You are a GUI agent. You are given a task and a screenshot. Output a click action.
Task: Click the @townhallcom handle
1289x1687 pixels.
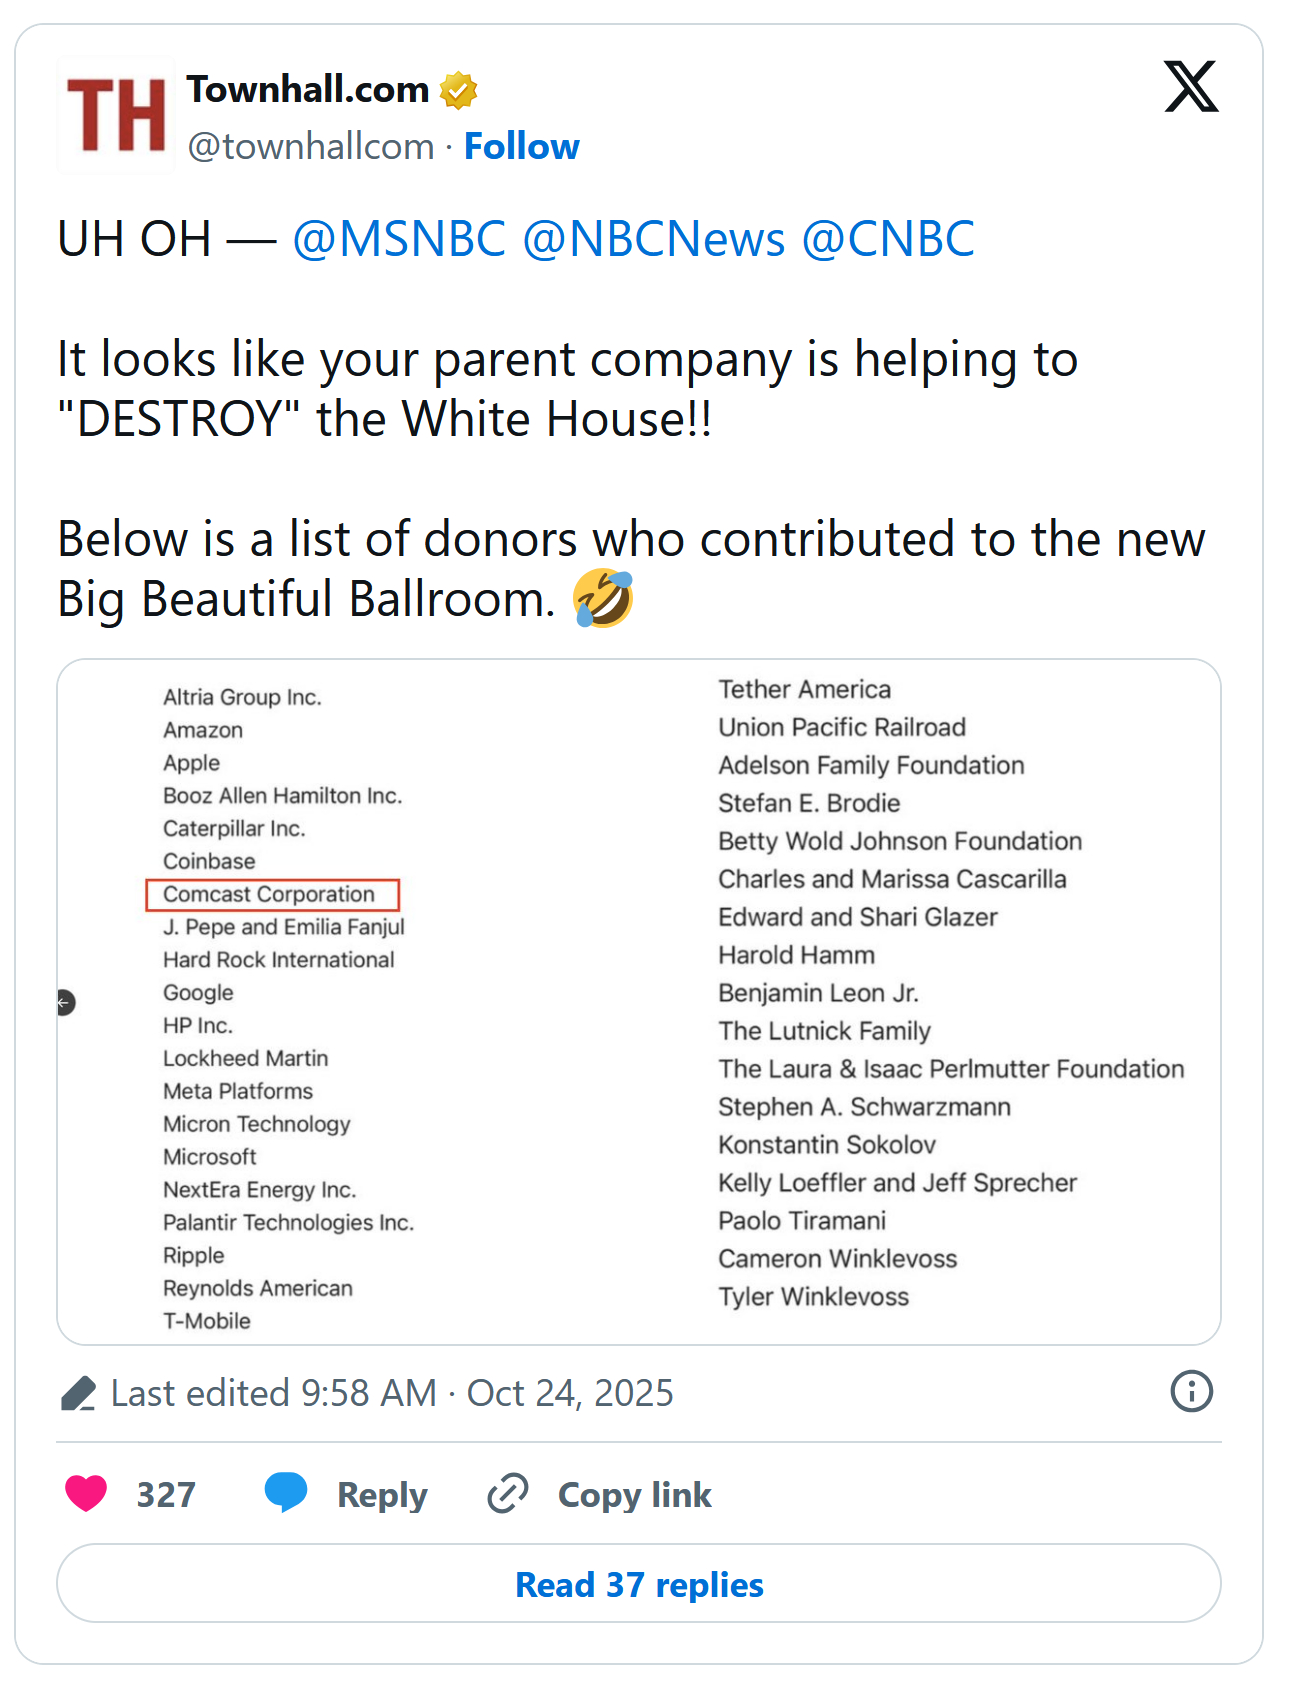tap(311, 147)
